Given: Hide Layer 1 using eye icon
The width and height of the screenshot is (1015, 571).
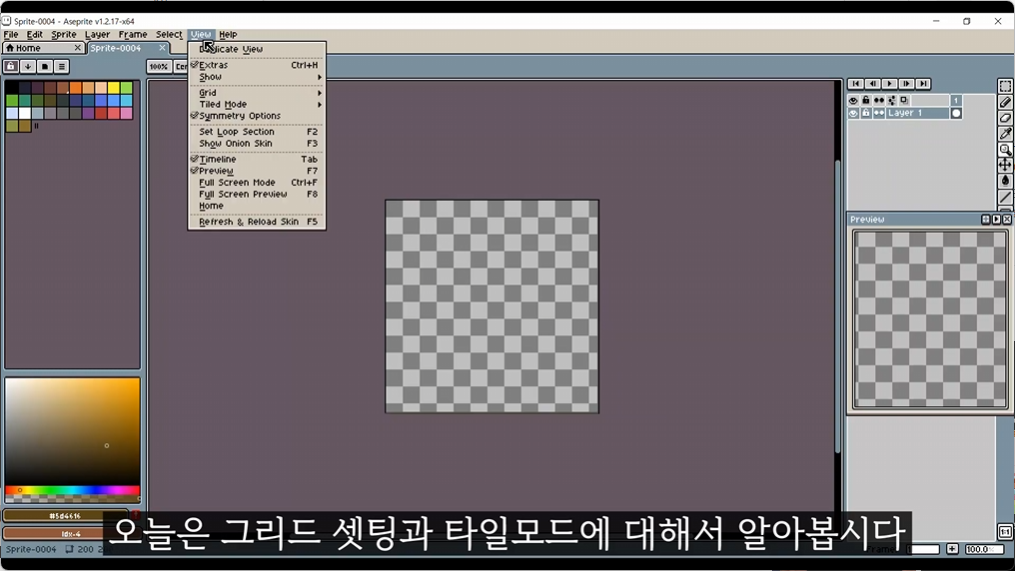Looking at the screenshot, I should click(x=853, y=113).
